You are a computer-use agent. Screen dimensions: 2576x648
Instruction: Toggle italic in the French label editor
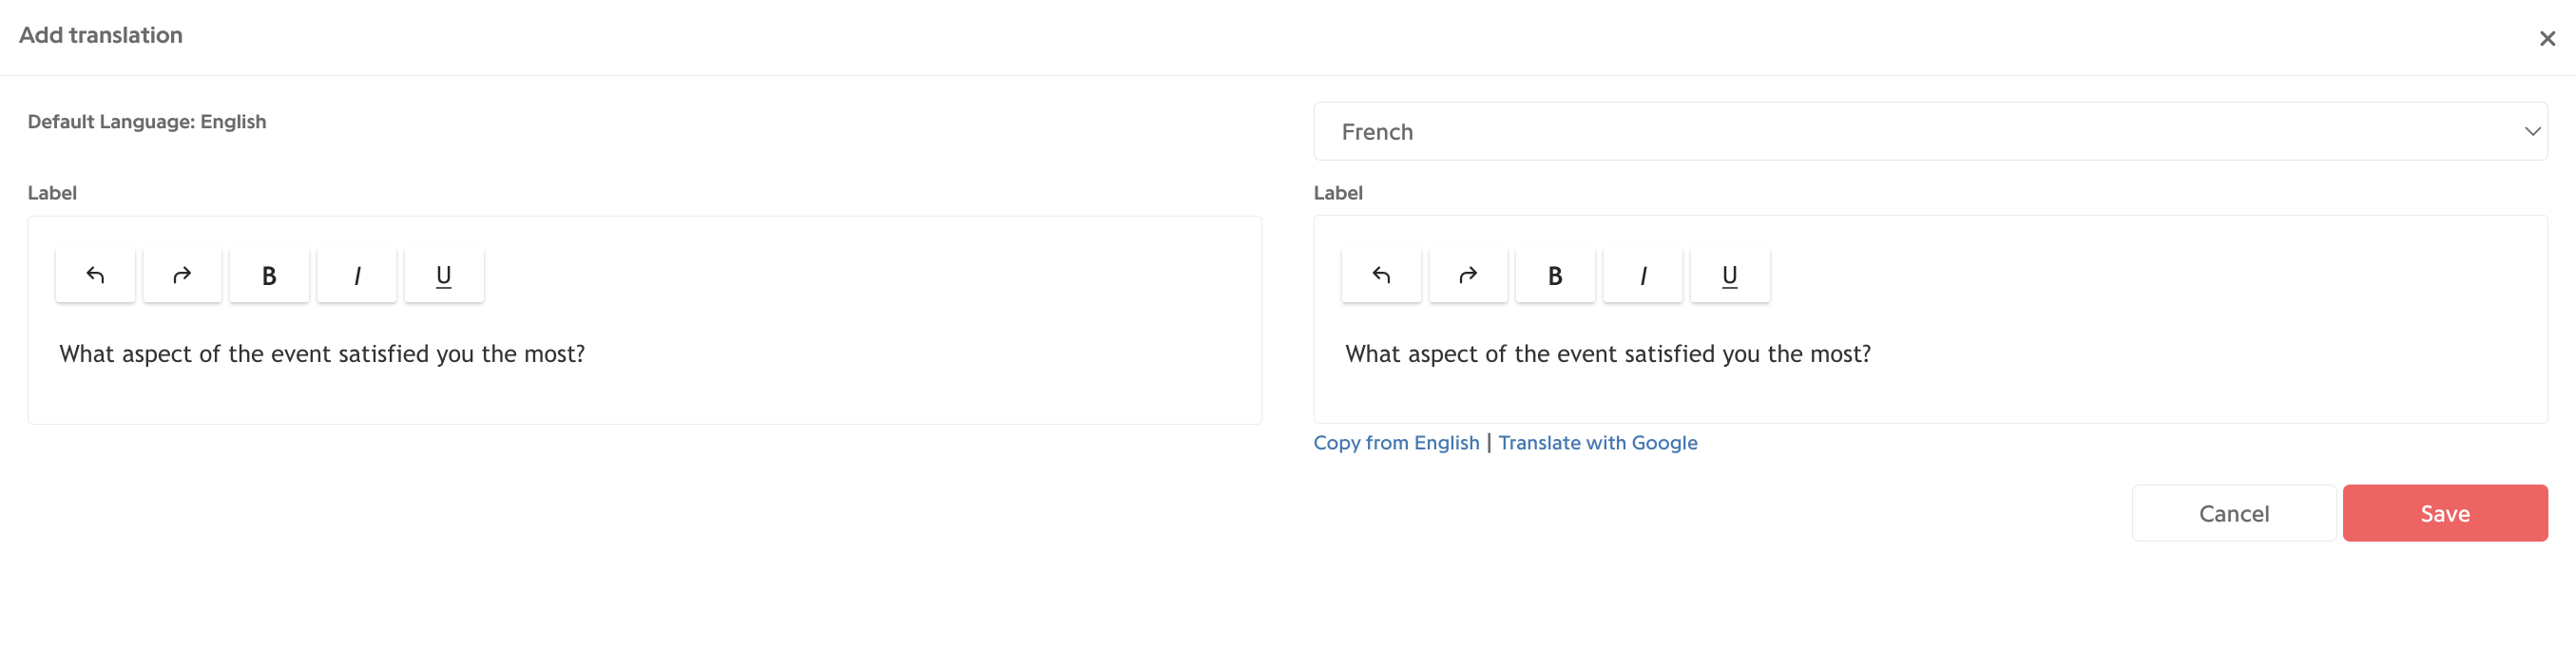[1643, 275]
